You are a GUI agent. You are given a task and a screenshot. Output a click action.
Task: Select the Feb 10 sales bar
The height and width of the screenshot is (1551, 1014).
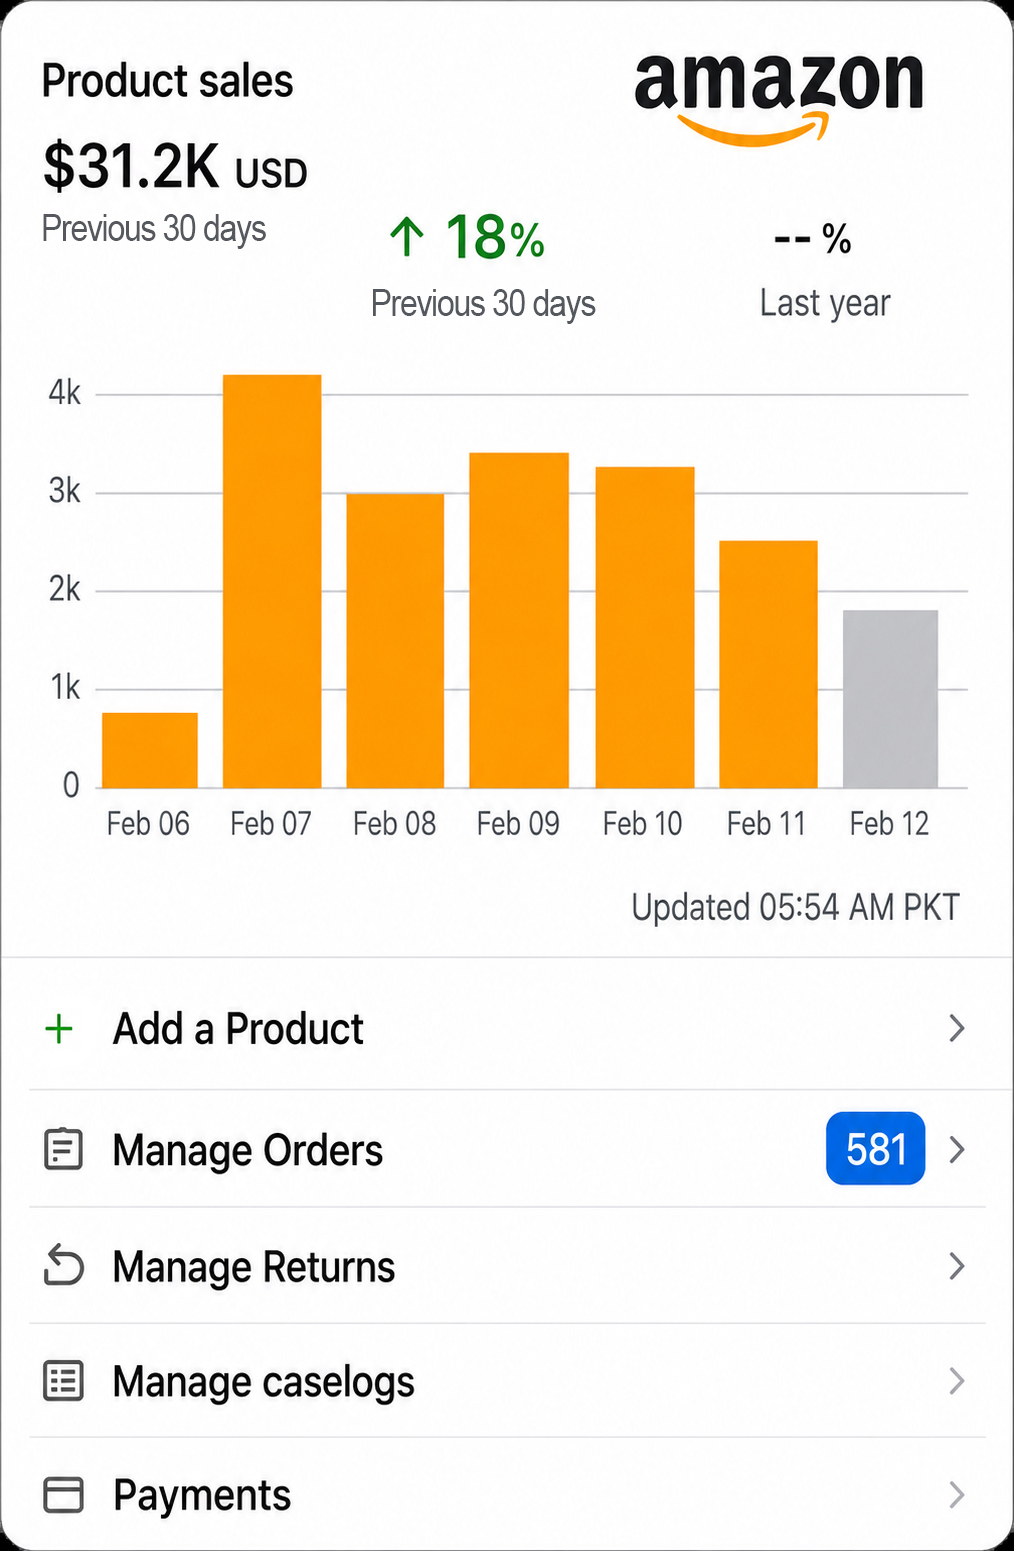pos(645,627)
